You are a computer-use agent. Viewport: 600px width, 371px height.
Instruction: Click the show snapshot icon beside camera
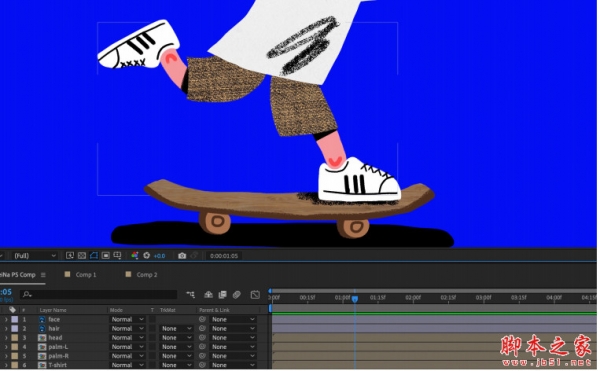pyautogui.click(x=194, y=256)
